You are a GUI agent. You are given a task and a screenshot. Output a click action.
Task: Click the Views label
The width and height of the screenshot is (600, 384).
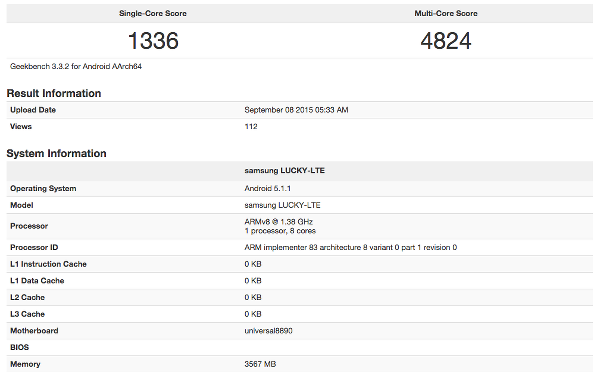click(x=21, y=127)
